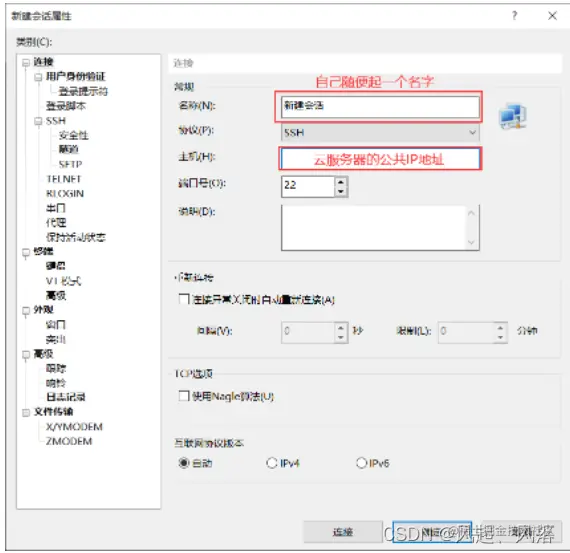Select 串口 in the category tree

(56, 208)
